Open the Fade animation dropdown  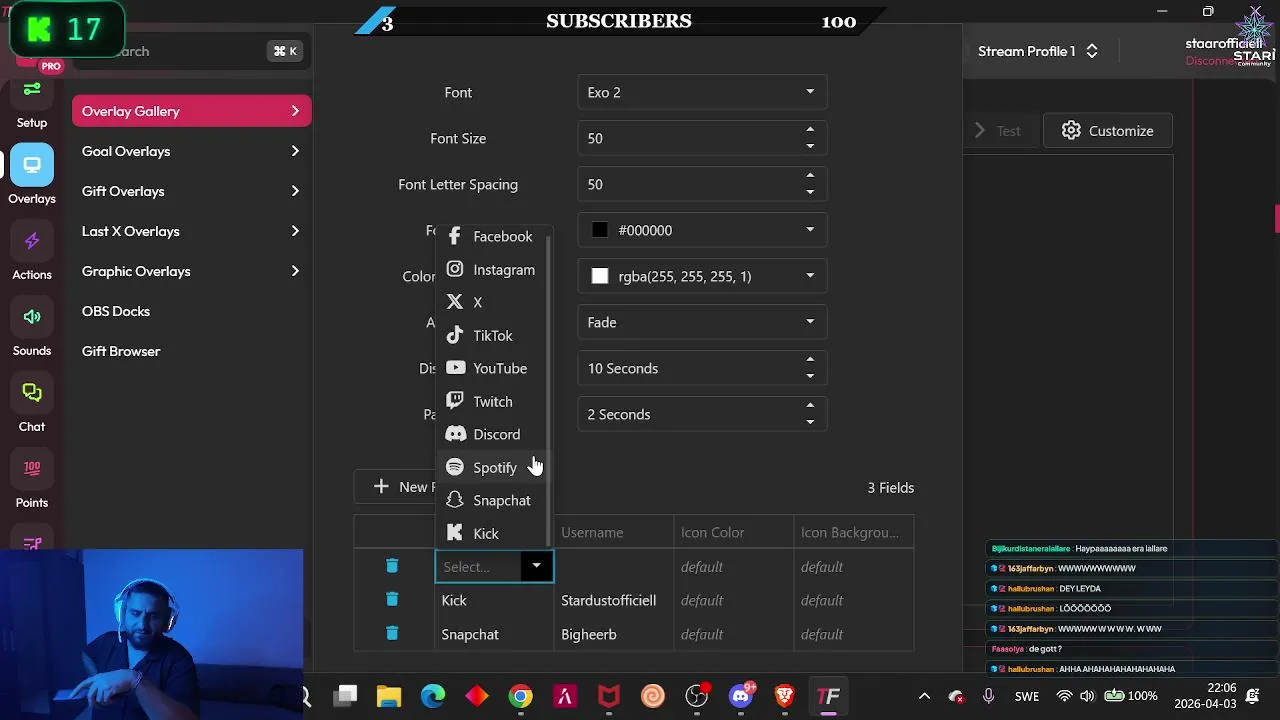click(702, 322)
